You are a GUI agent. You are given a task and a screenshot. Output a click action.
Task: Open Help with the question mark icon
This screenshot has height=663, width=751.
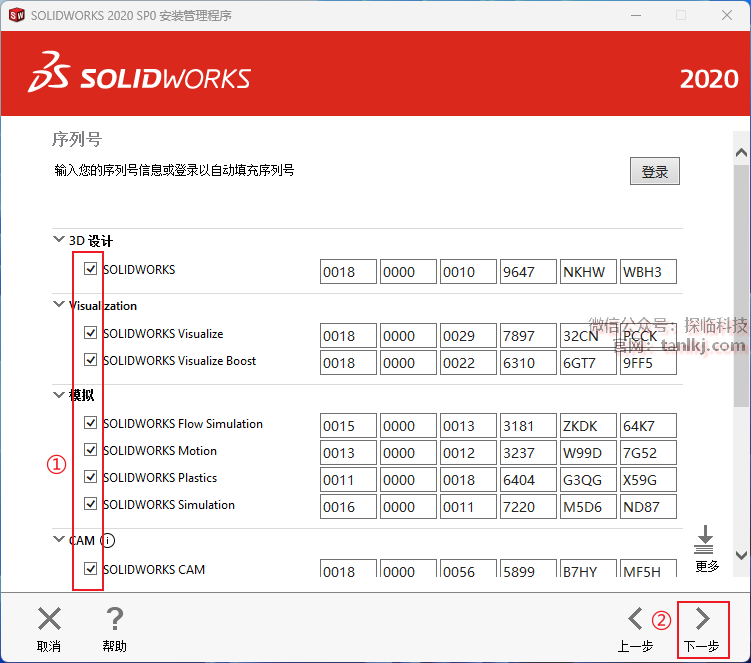tap(115, 619)
